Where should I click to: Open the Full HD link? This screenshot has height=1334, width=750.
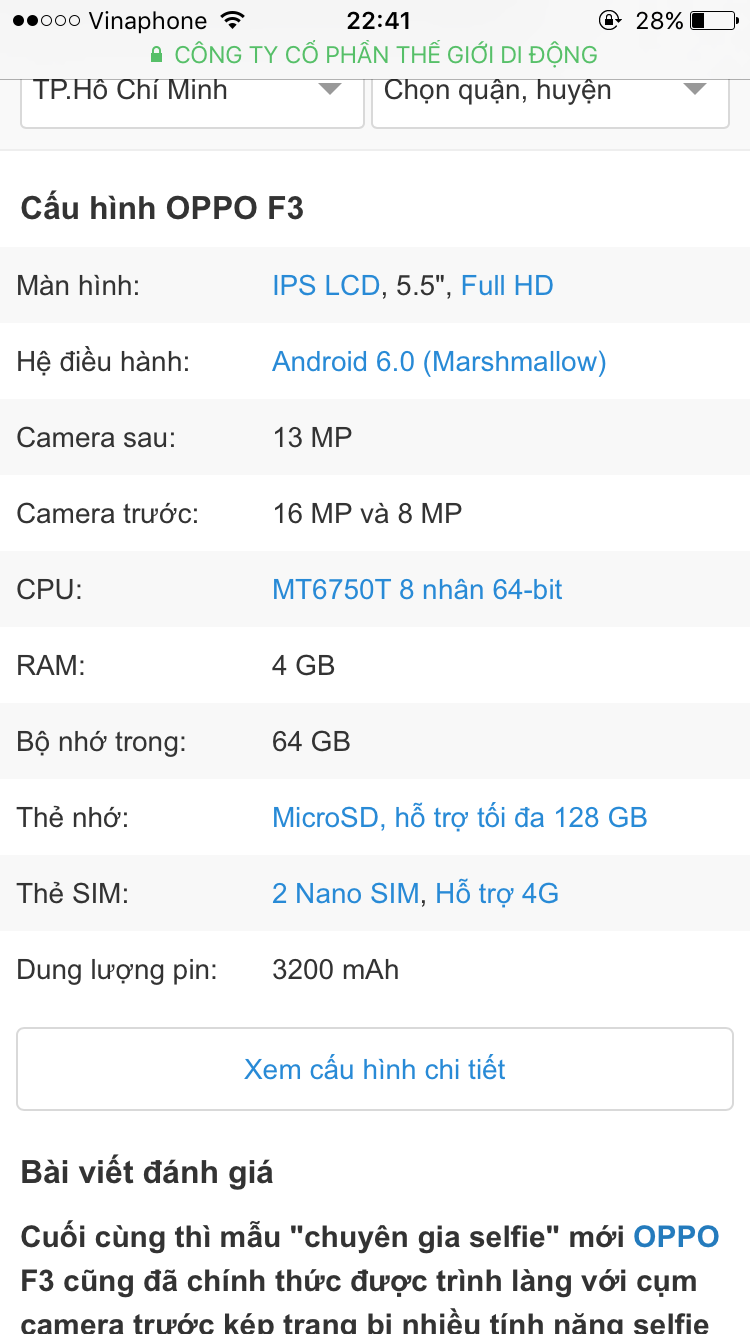[x=507, y=286]
